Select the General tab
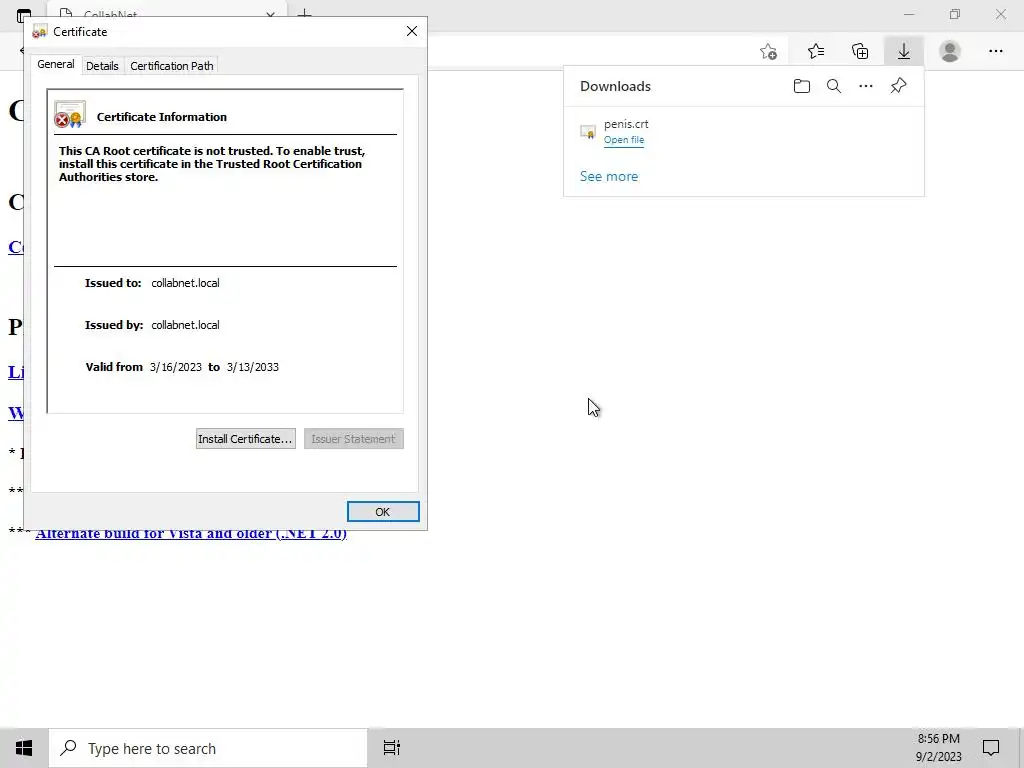1024x768 pixels. pos(56,64)
